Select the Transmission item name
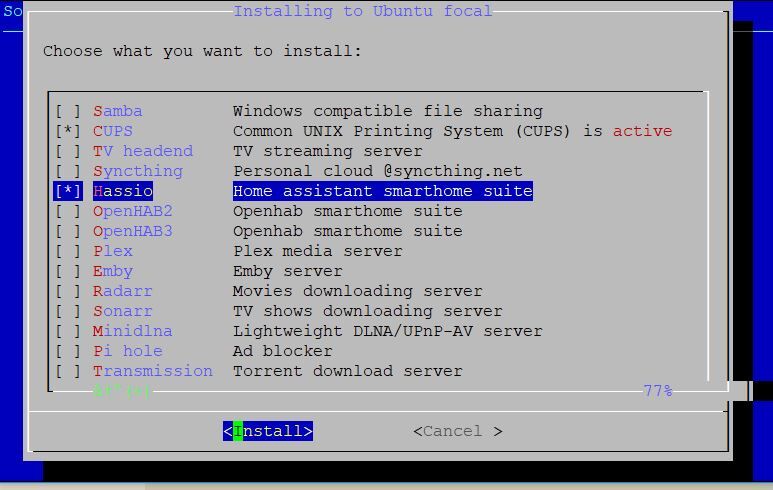The height and width of the screenshot is (490, 773). click(x=153, y=371)
